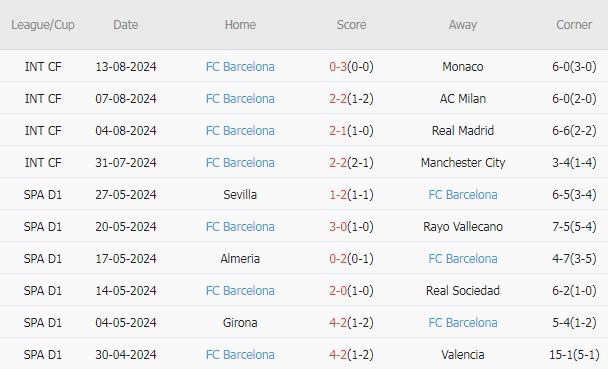Click Sevilla home team name

240,195
